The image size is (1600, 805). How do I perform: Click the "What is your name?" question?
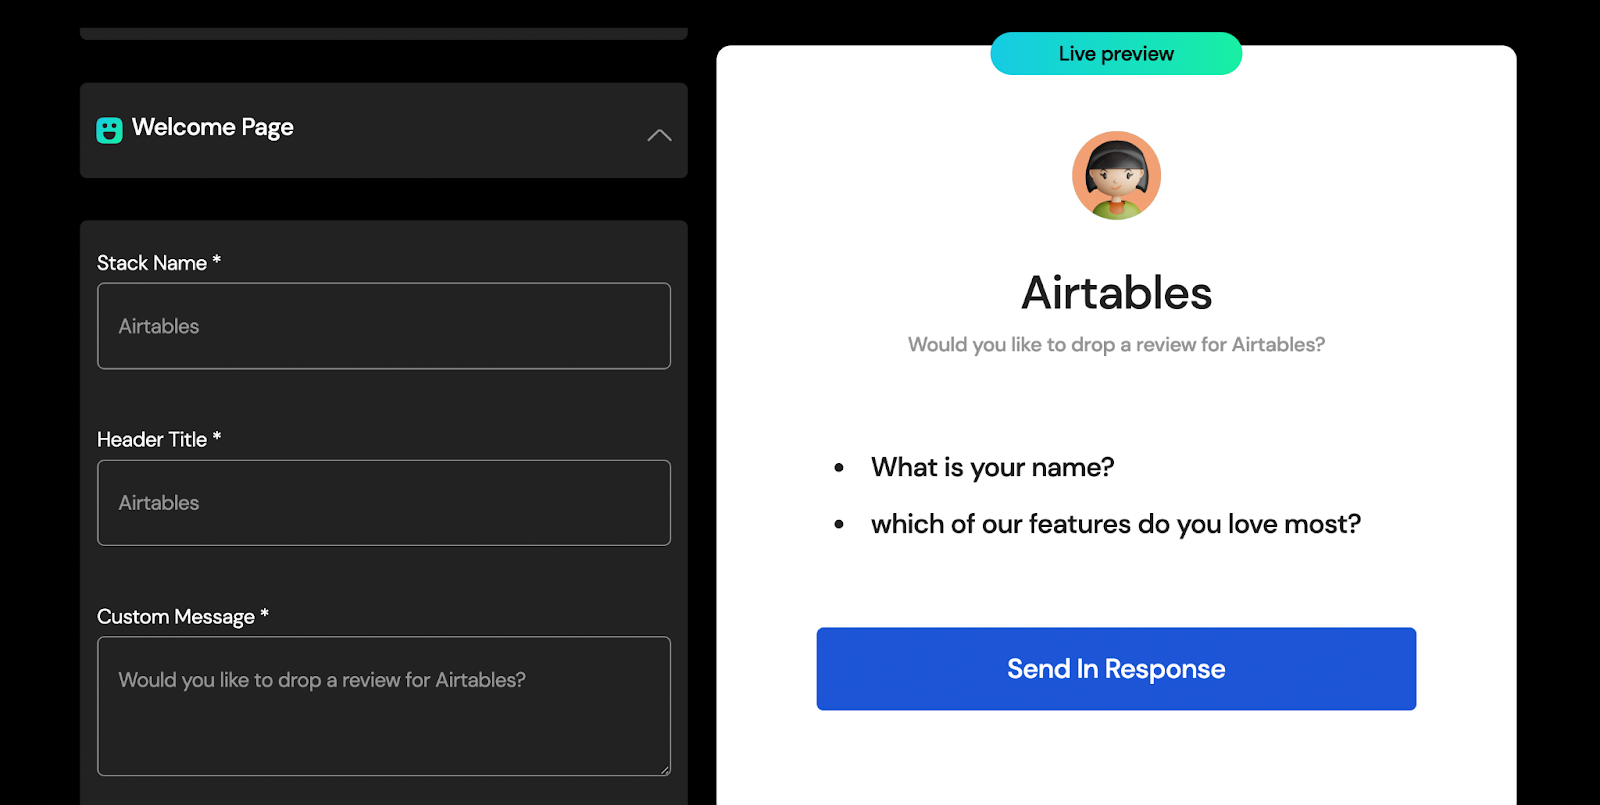(992, 467)
